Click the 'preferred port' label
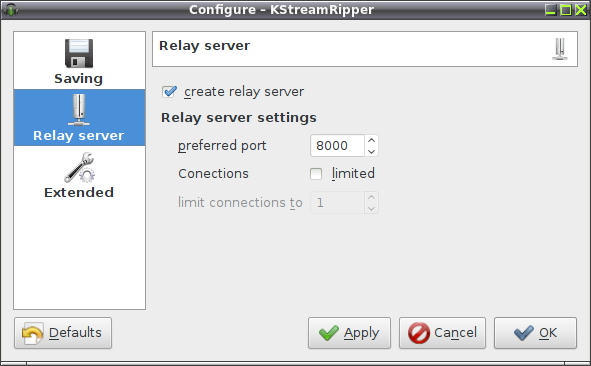Viewport: 591px width, 366px height. tap(222, 145)
